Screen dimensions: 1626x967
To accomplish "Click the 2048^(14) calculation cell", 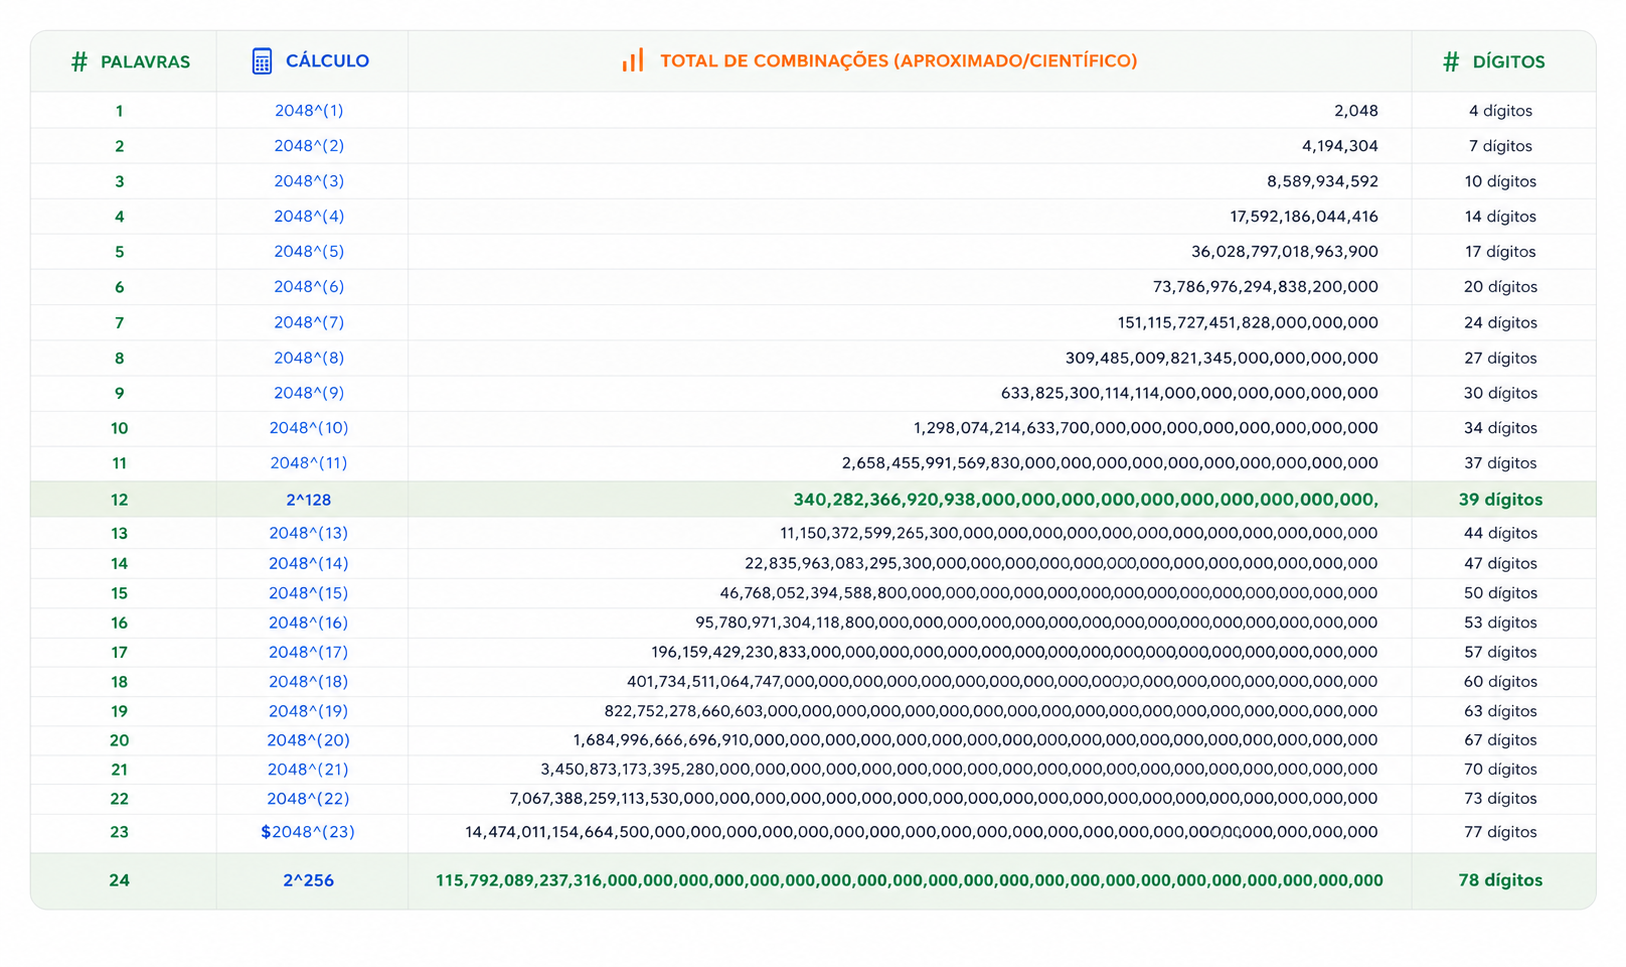I will pyautogui.click(x=308, y=563).
